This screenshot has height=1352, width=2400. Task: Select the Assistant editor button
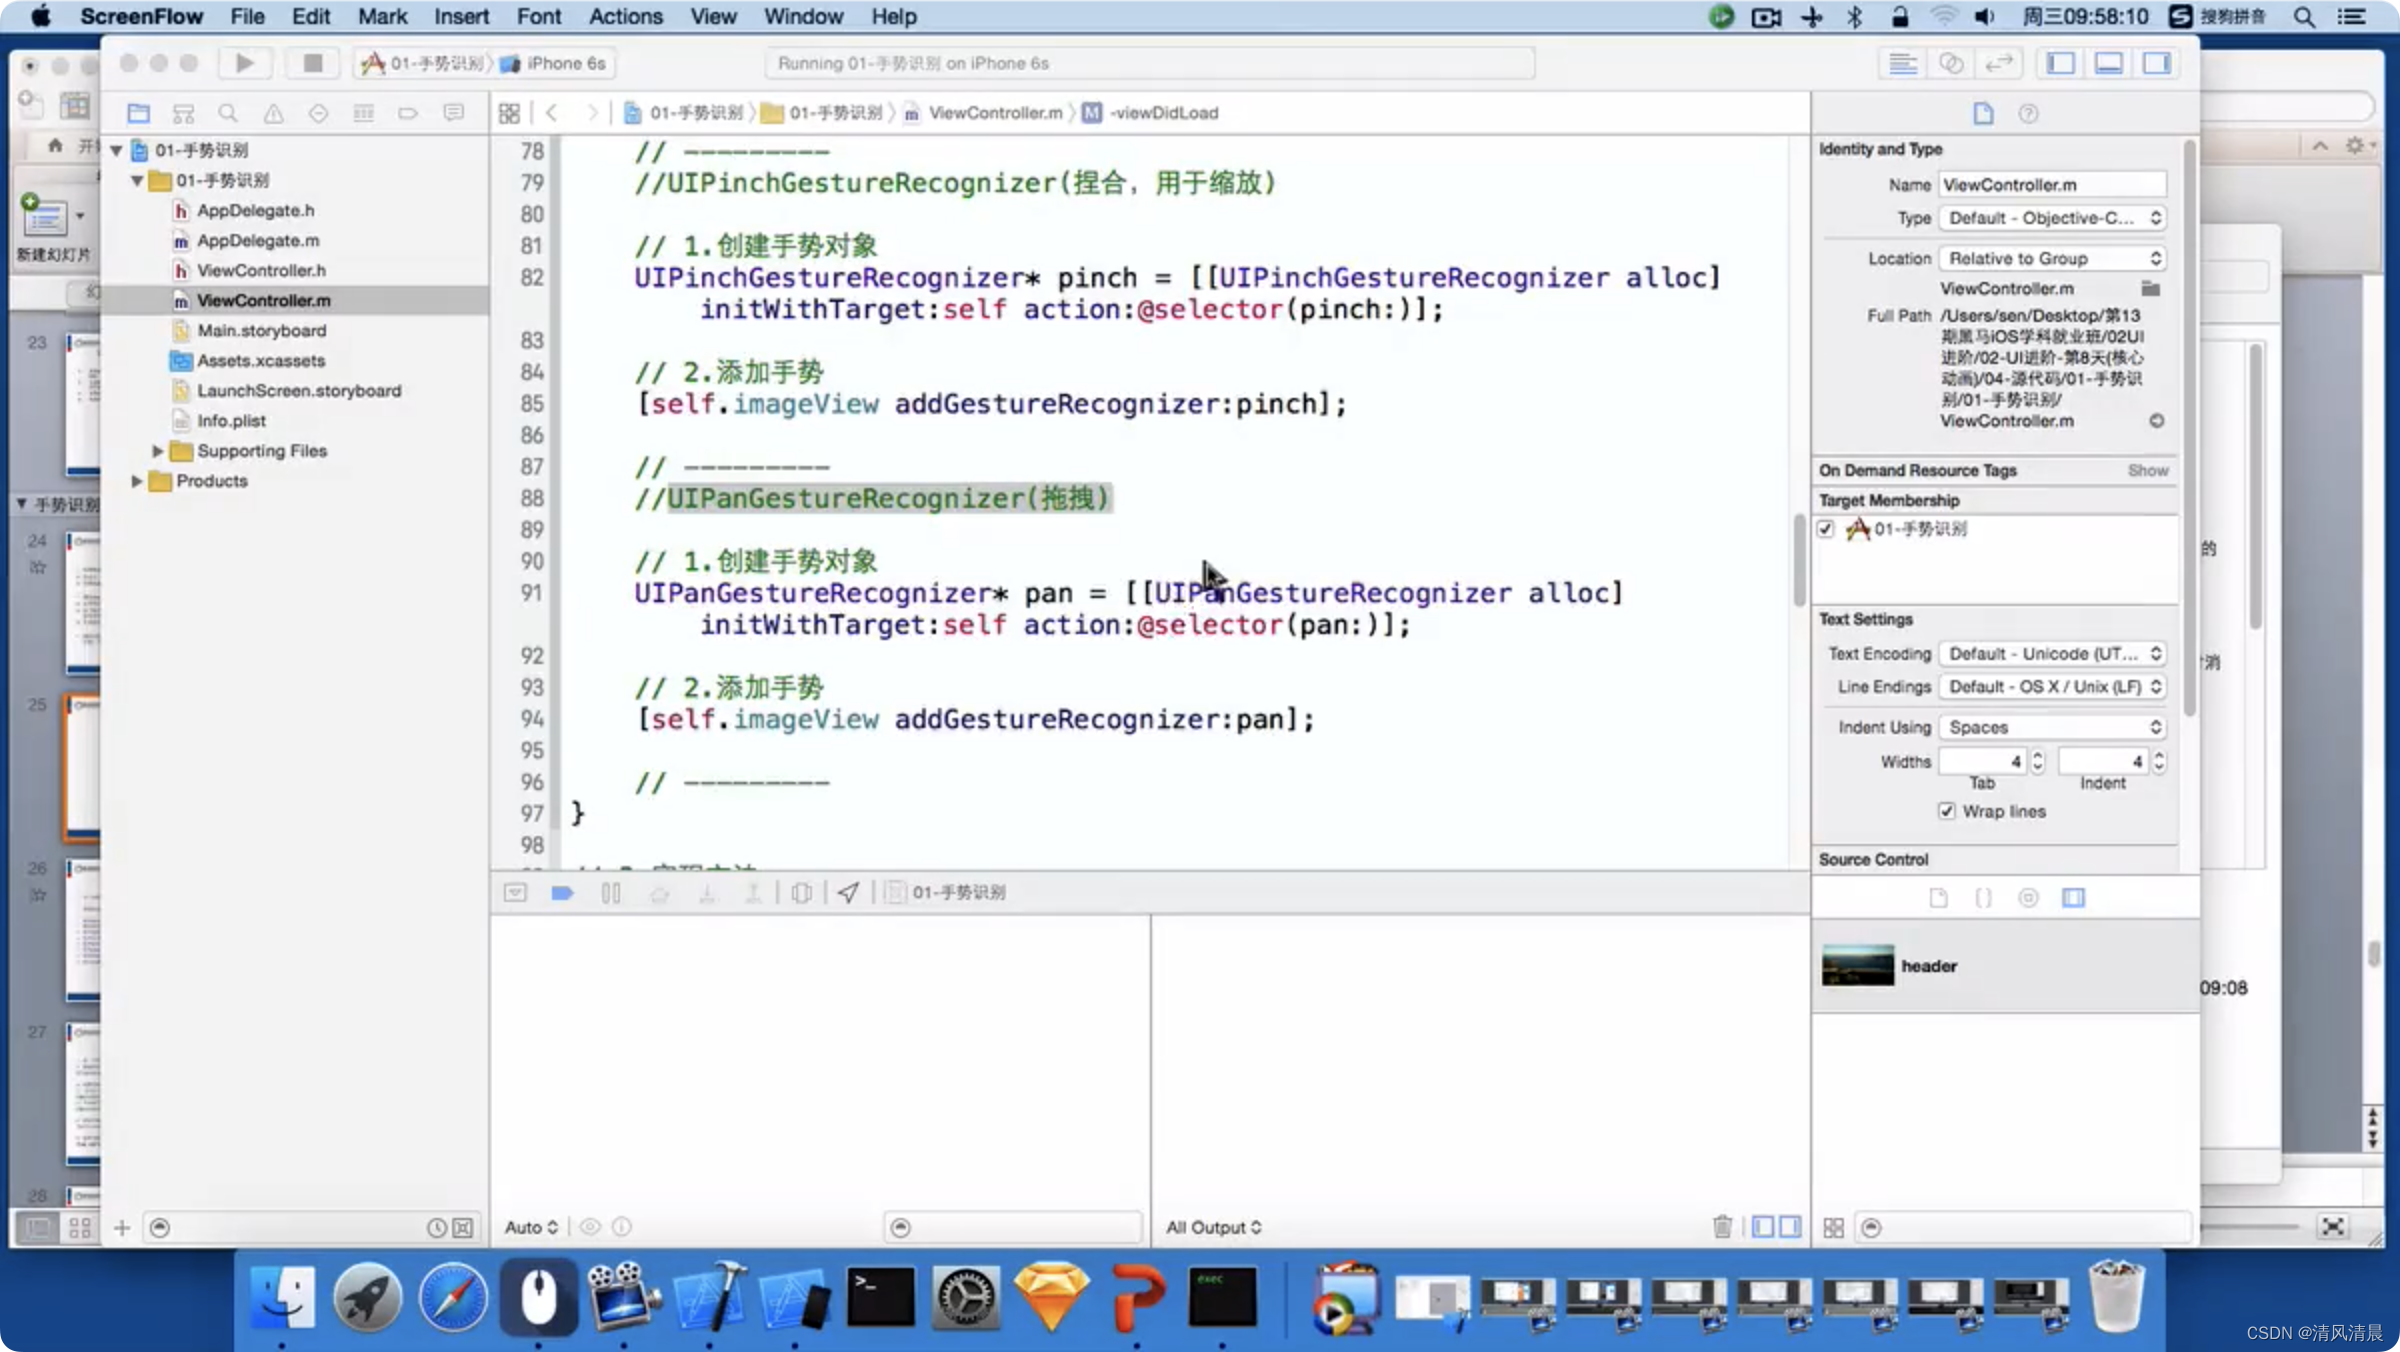tap(1951, 63)
